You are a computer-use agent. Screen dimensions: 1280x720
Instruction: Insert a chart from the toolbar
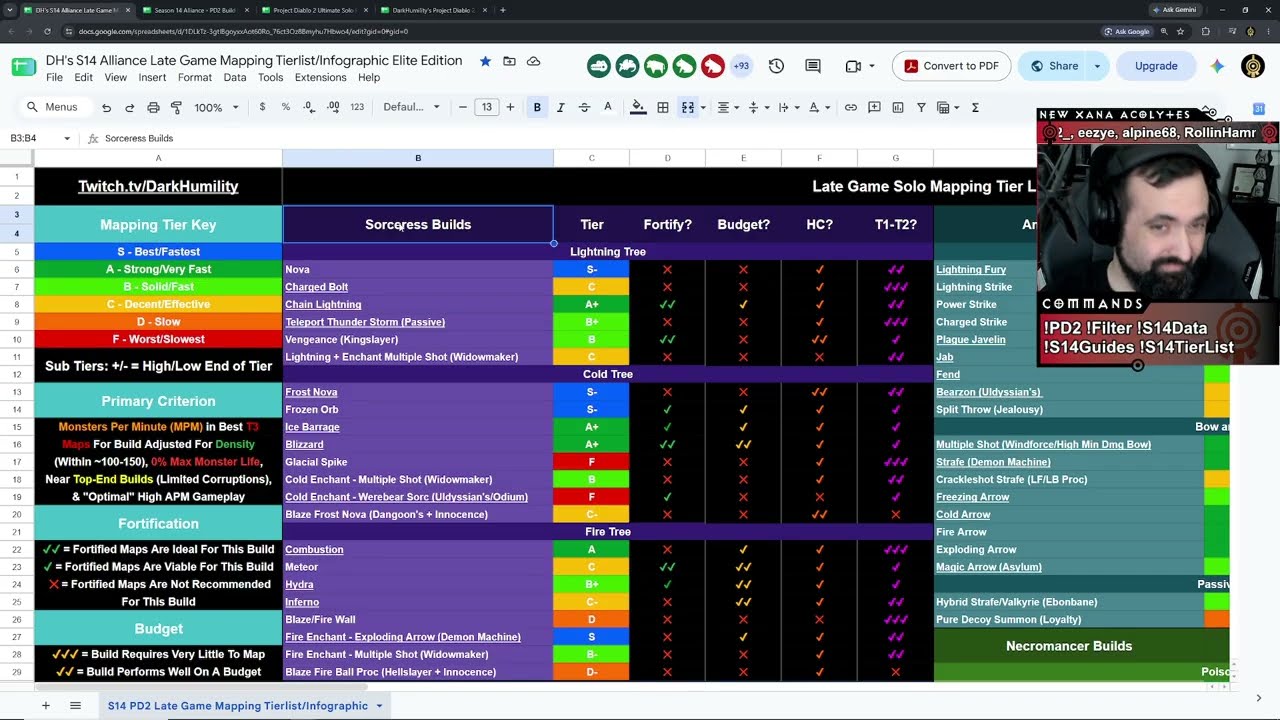click(897, 107)
